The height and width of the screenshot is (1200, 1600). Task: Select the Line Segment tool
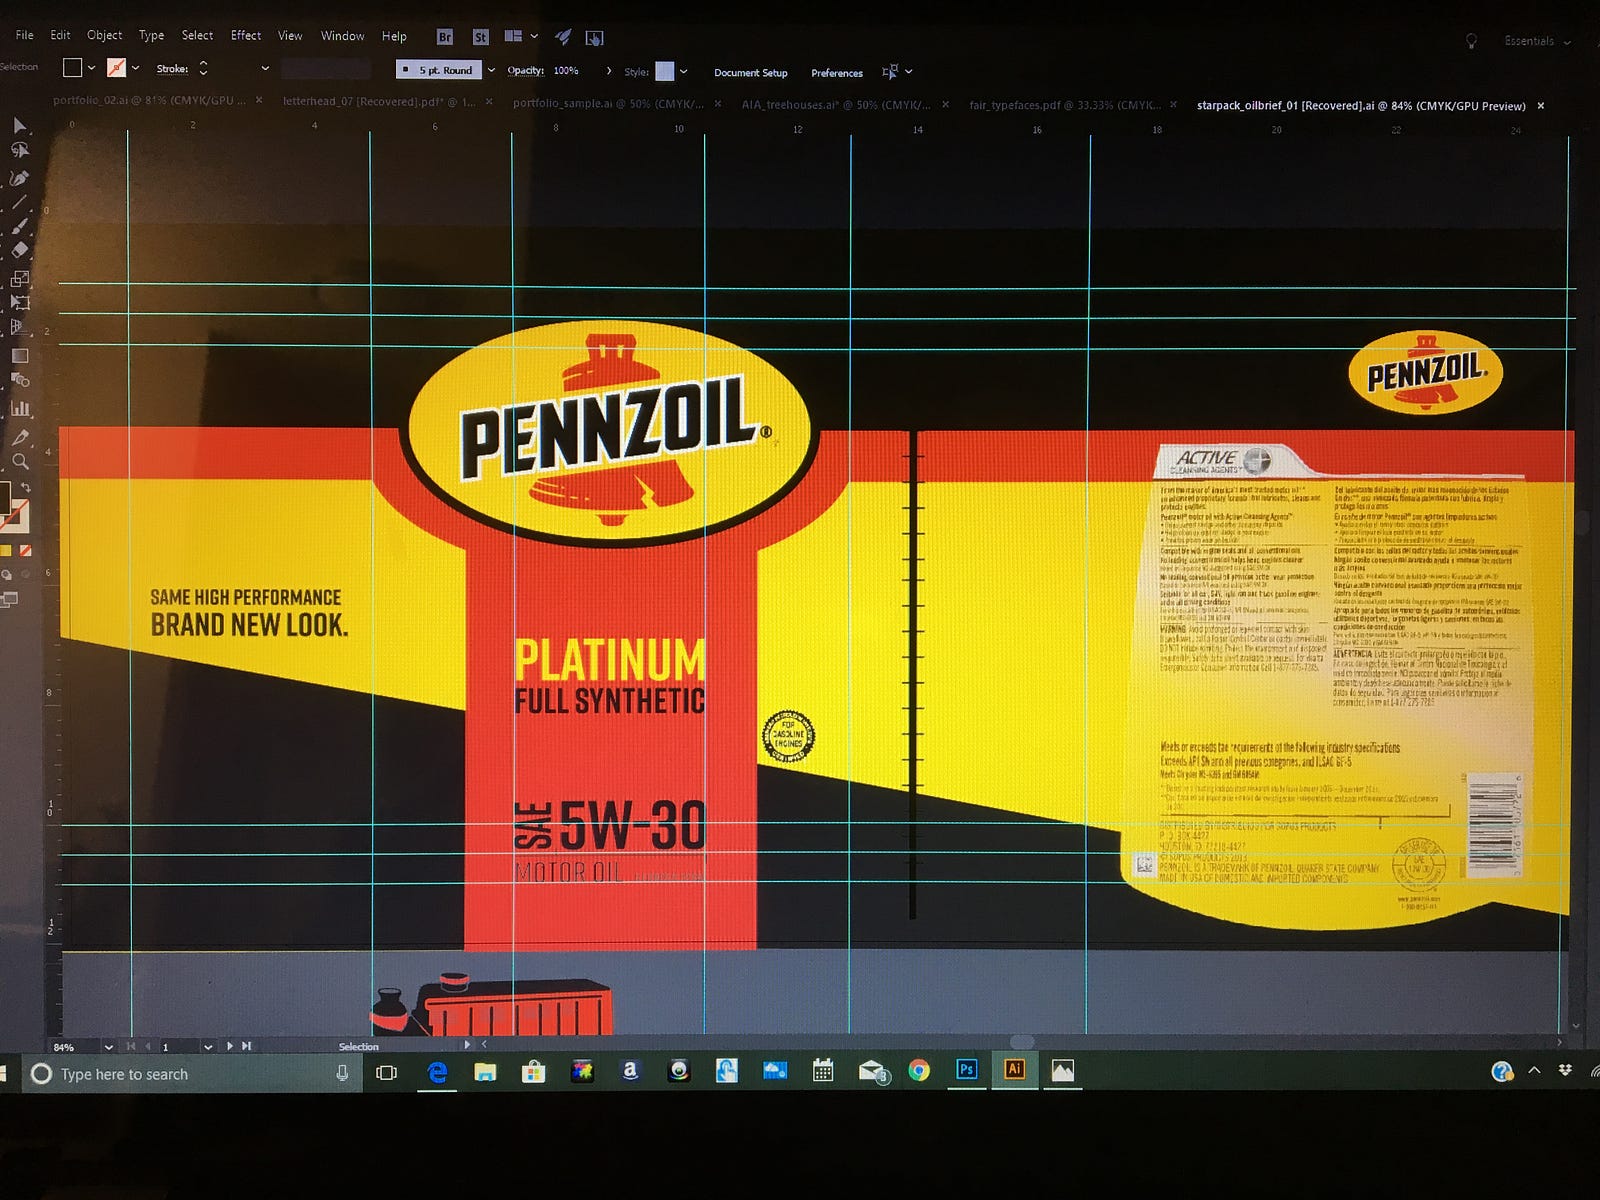[19, 203]
